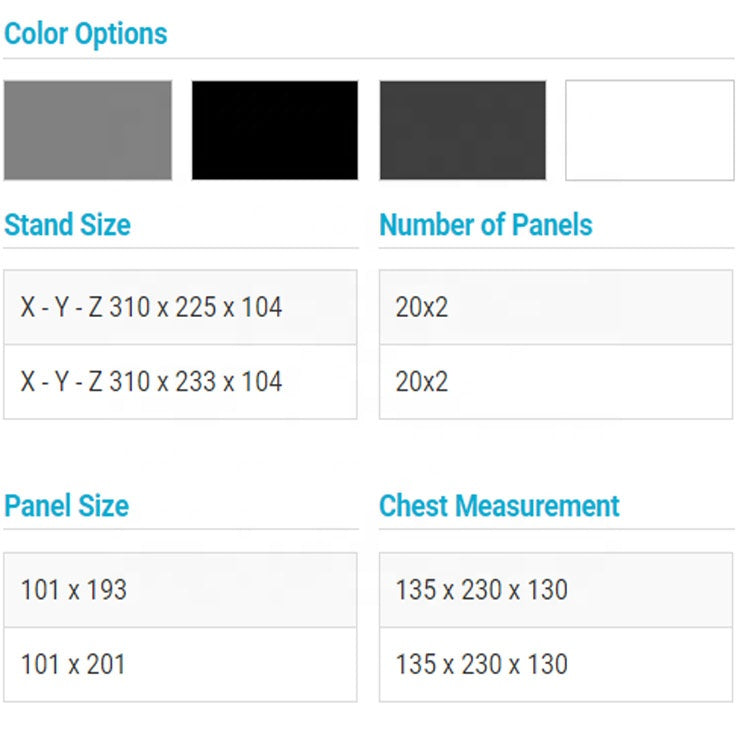This screenshot has height=750, width=750.
Task: Pick the dark charcoal color swatch
Action: (463, 130)
